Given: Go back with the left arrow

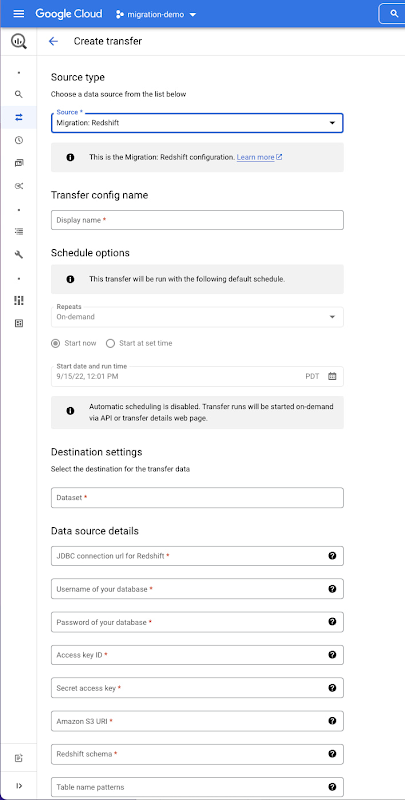Looking at the screenshot, I should [x=53, y=41].
